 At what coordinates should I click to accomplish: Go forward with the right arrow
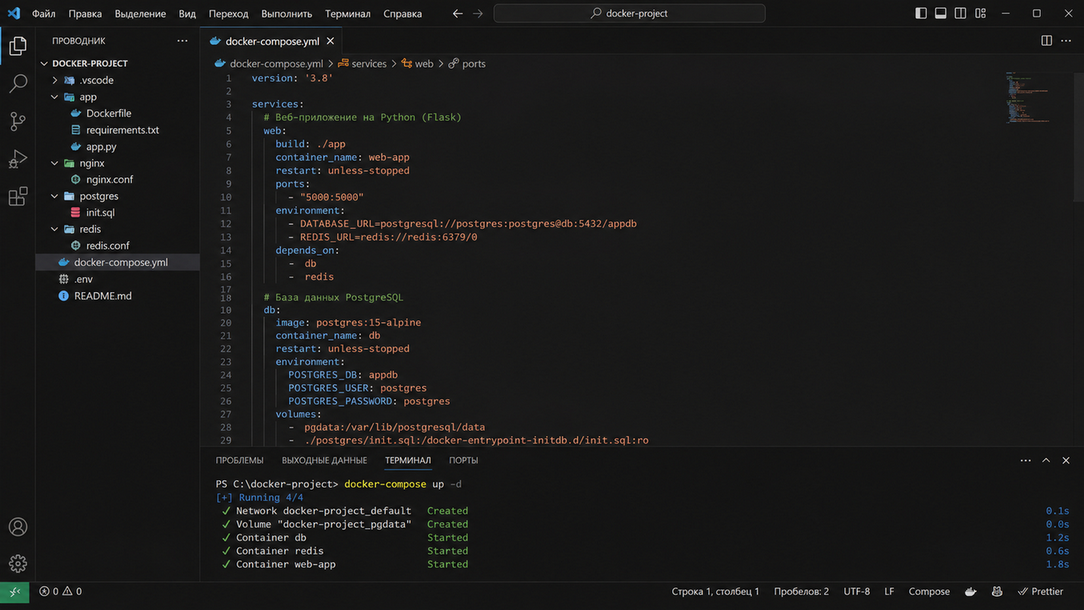478,13
